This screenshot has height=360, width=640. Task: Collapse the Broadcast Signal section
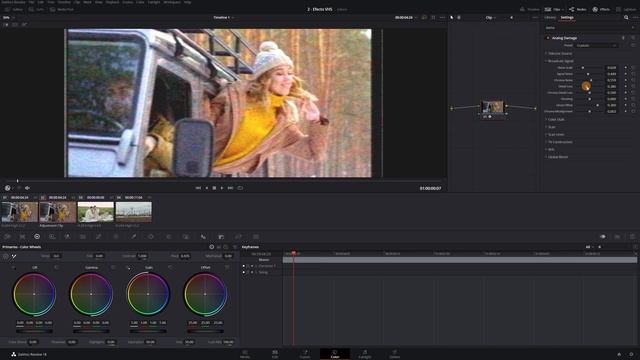click(559, 61)
